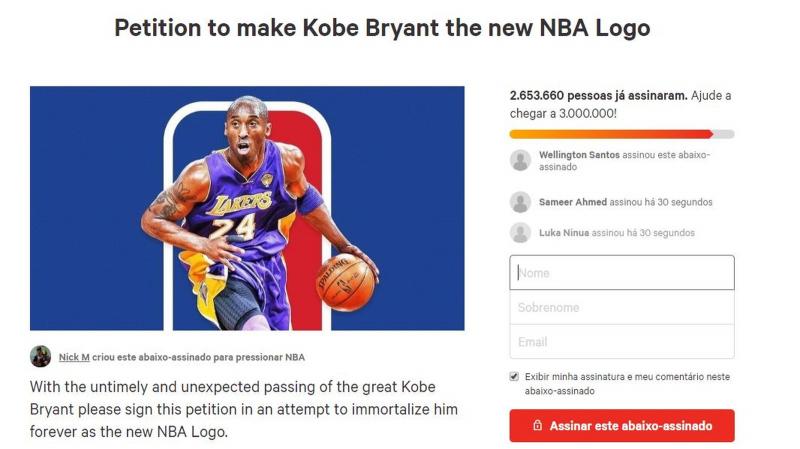Click Nick M's profile avatar
This screenshot has height=449, width=800.
[x=40, y=356]
